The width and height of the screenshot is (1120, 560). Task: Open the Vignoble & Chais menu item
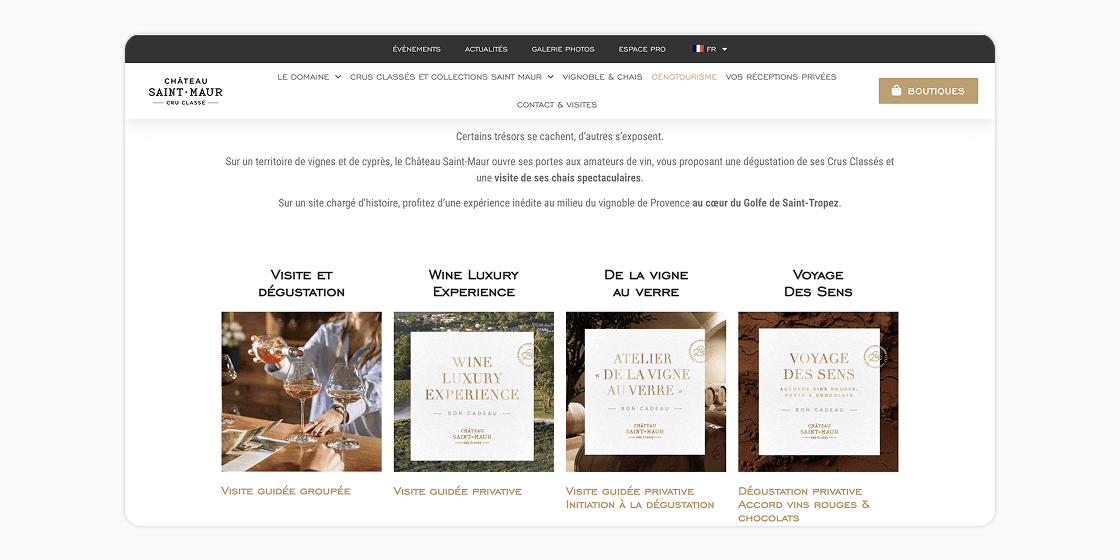click(602, 76)
